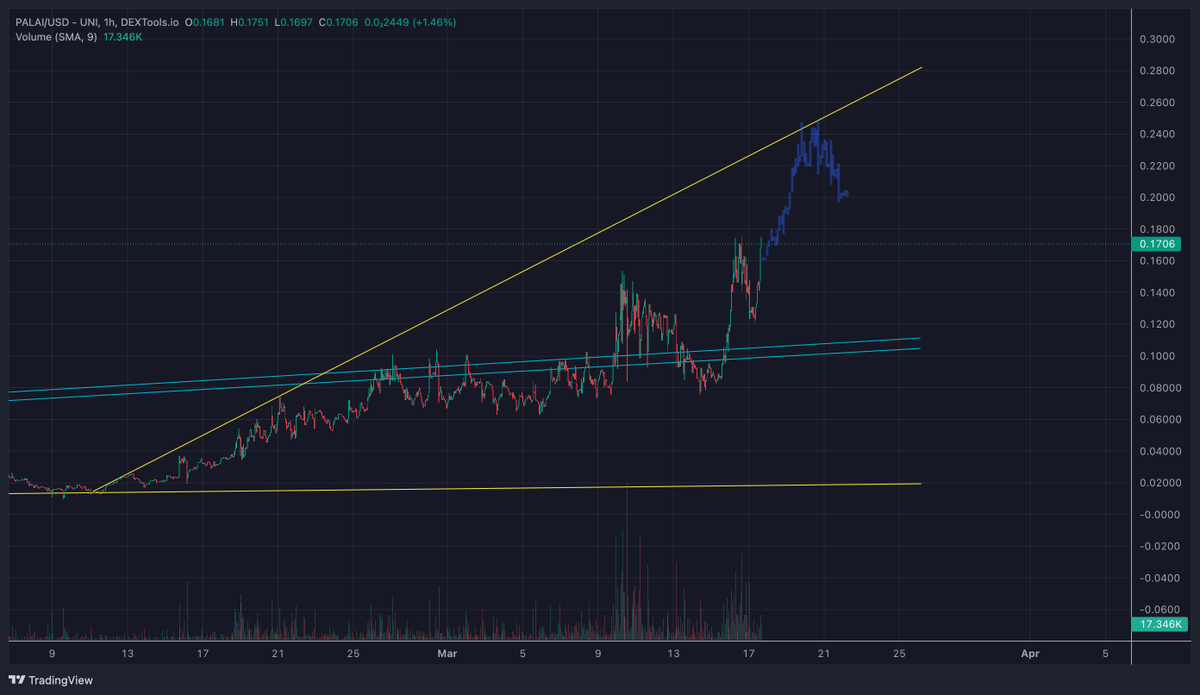Select the Apr label on the time axis
The image size is (1200, 695).
tap(1029, 653)
